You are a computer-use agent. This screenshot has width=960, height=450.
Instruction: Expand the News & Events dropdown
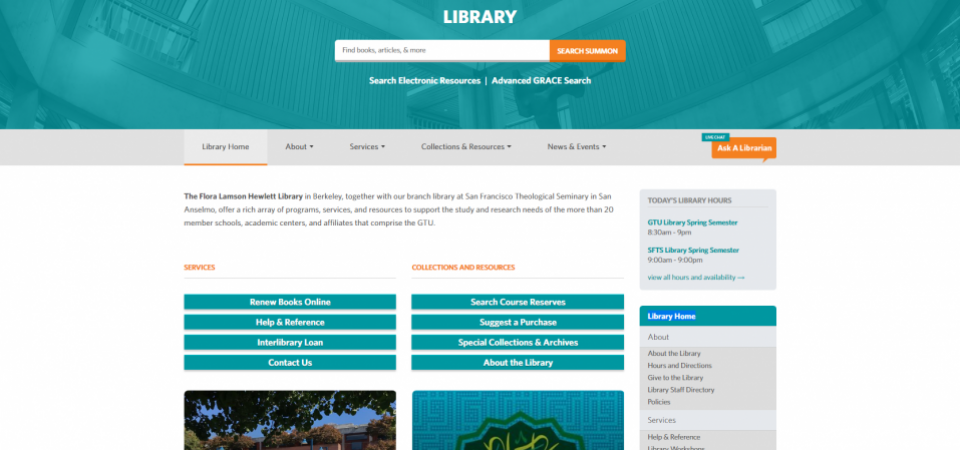577,147
